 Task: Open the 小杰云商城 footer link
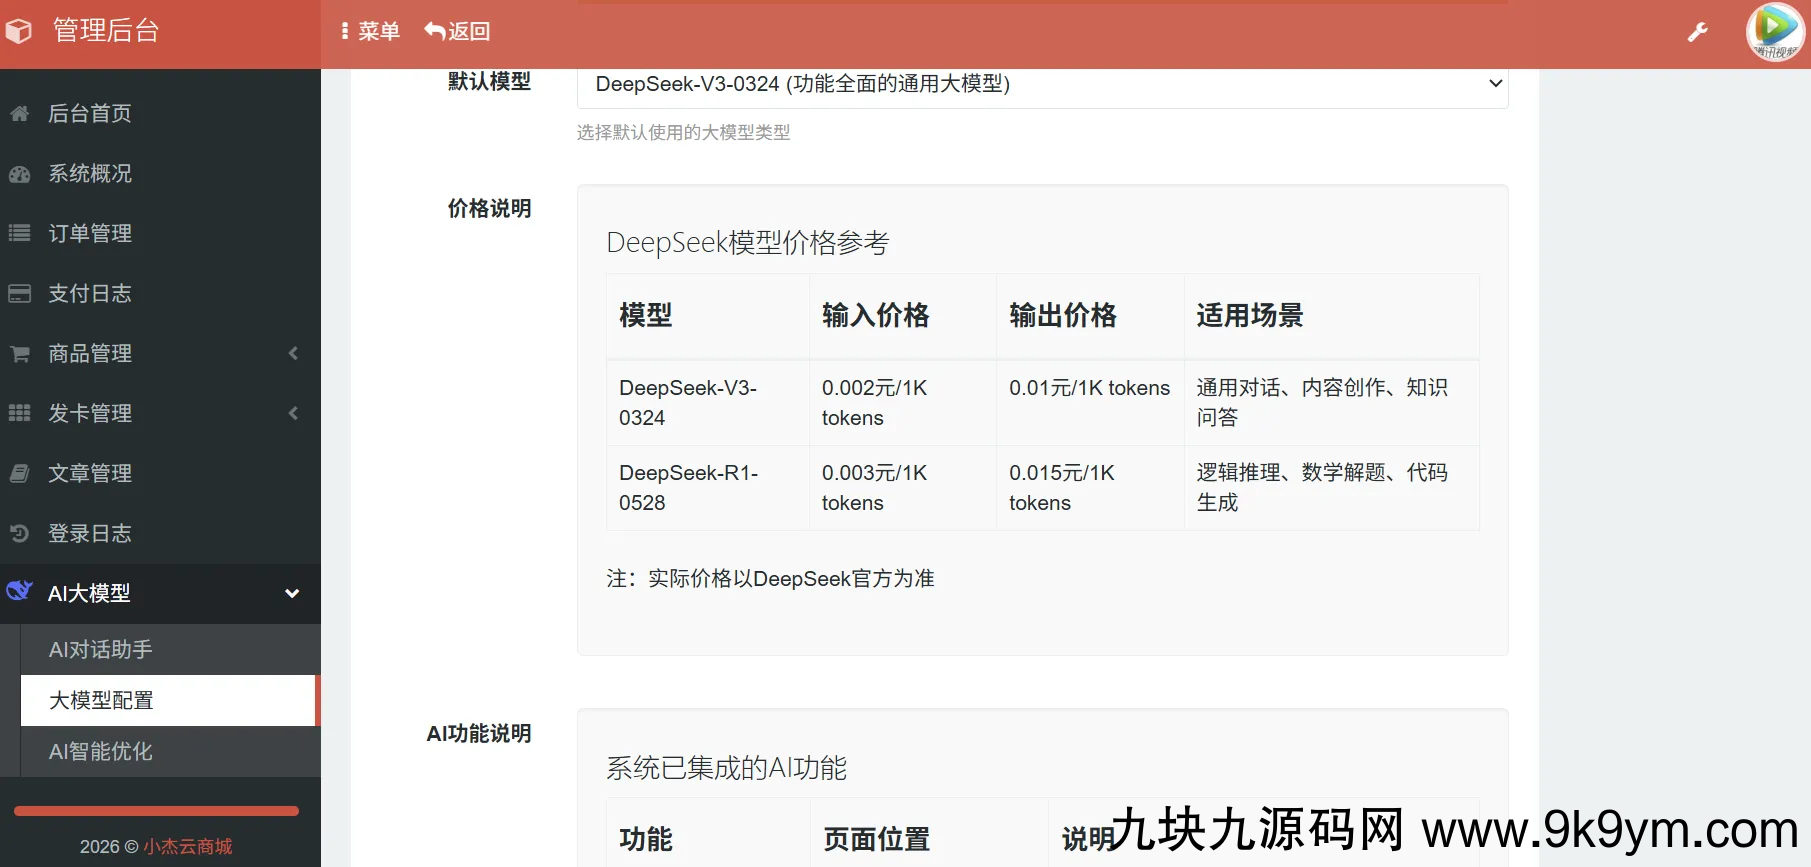pos(187,847)
